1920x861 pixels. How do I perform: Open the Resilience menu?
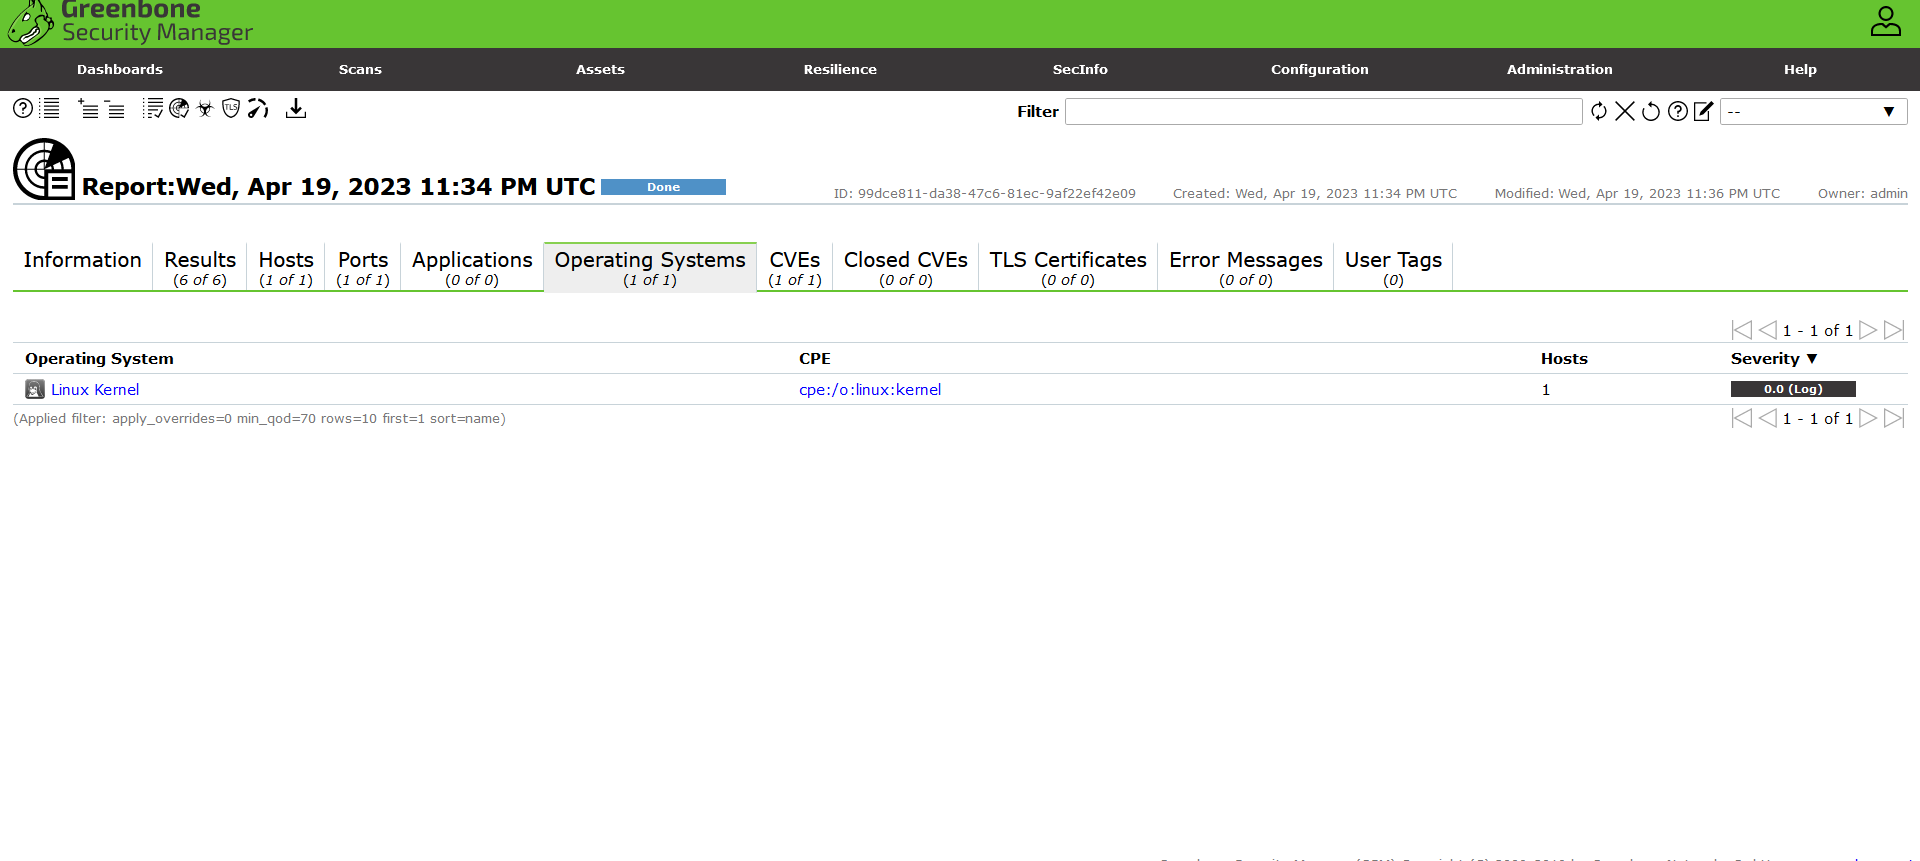coord(840,69)
